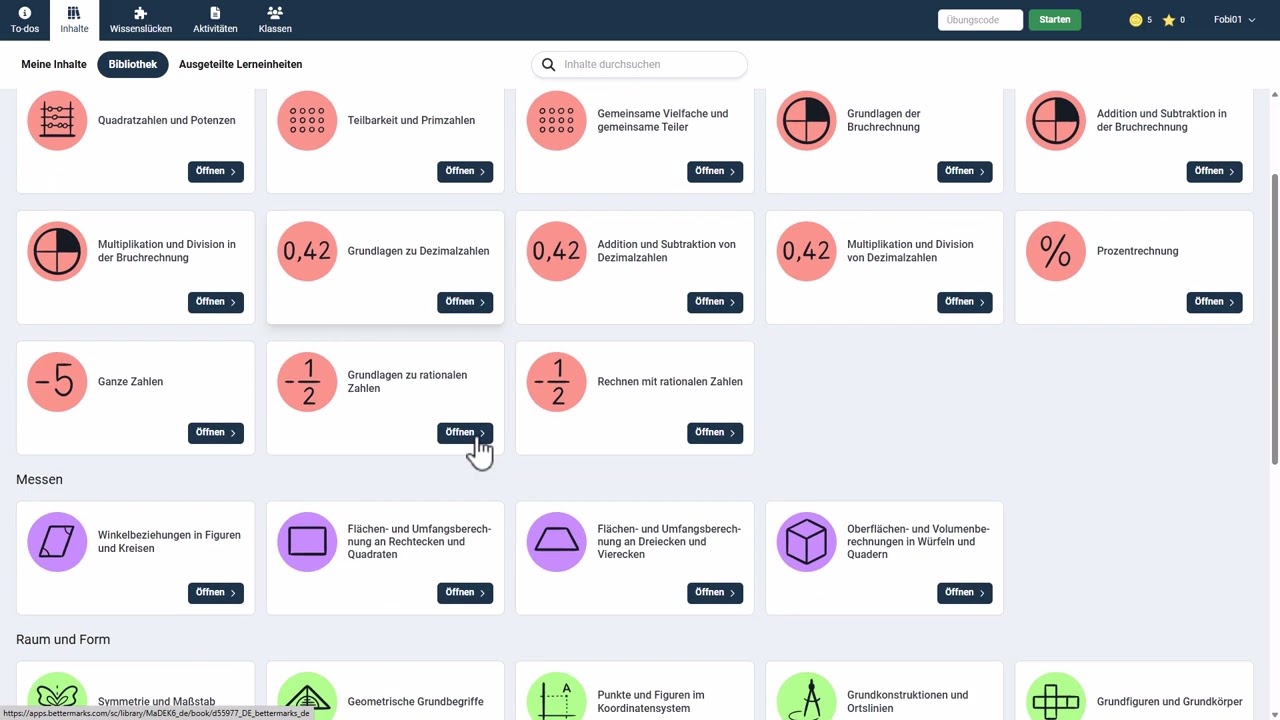Viewport: 1280px width, 720px height.
Task: Open Quadratzahlen und Potenzen
Action: 216,172
